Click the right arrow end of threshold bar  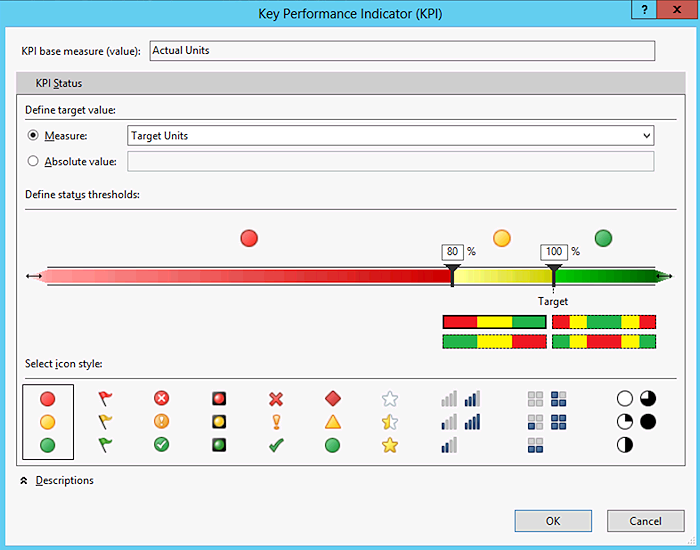pos(664,276)
